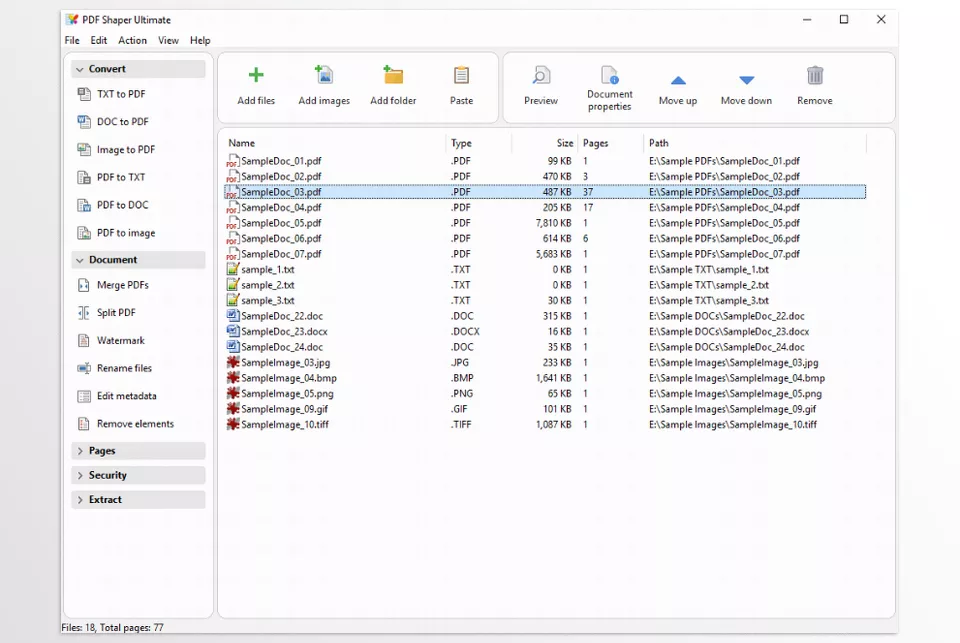
Task: Open the View menu
Action: (168, 41)
